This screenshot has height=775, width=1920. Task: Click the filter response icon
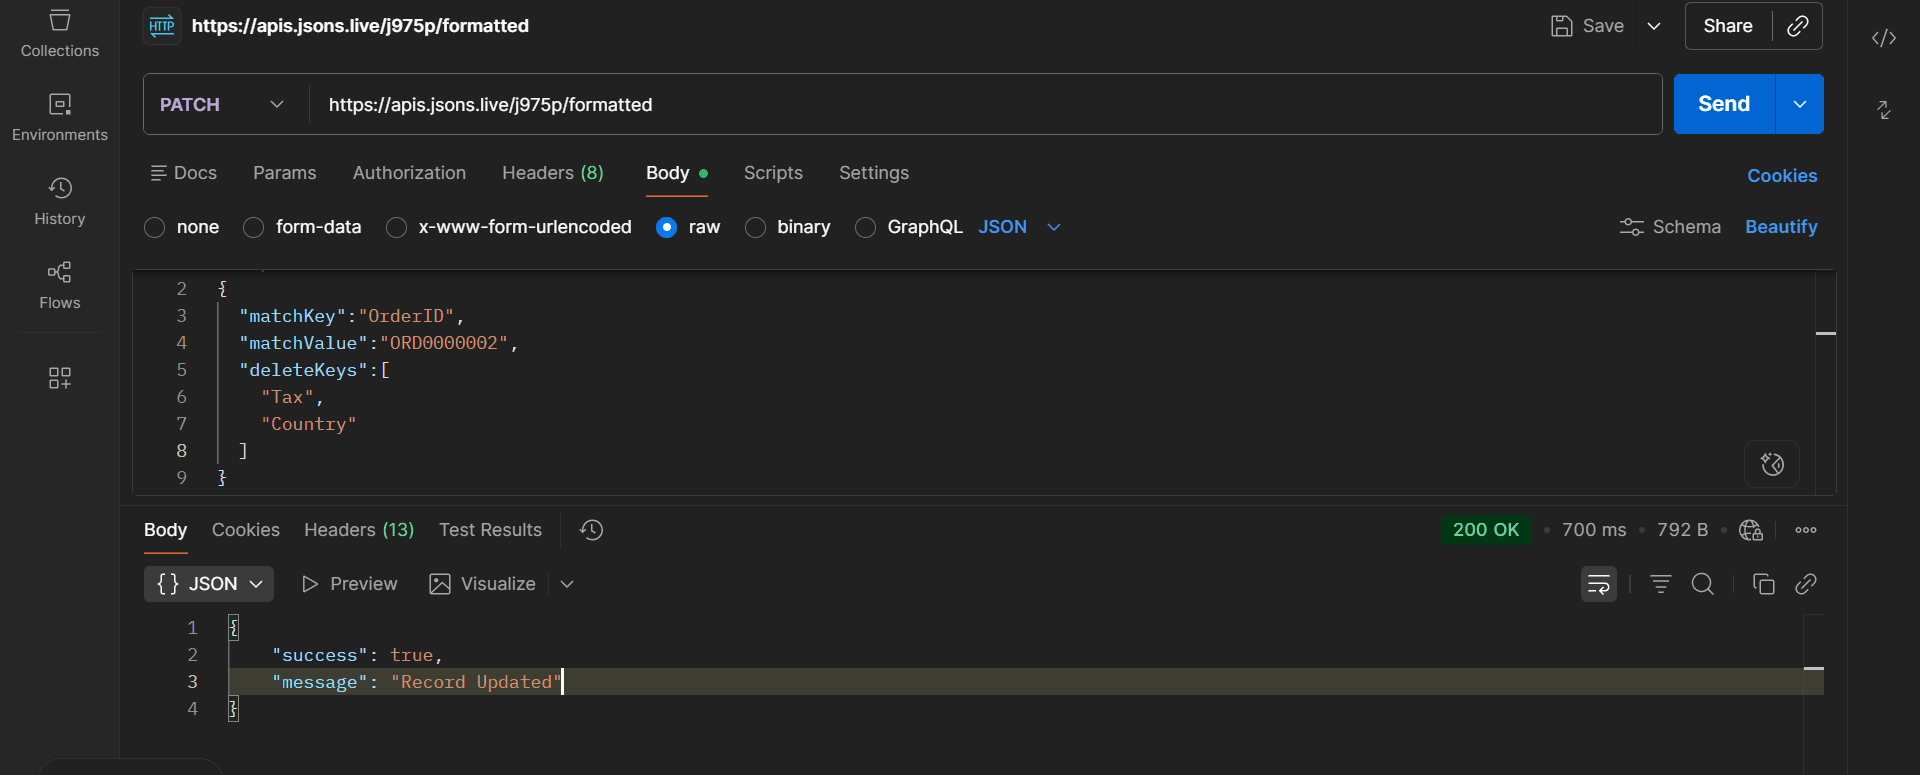(1661, 584)
